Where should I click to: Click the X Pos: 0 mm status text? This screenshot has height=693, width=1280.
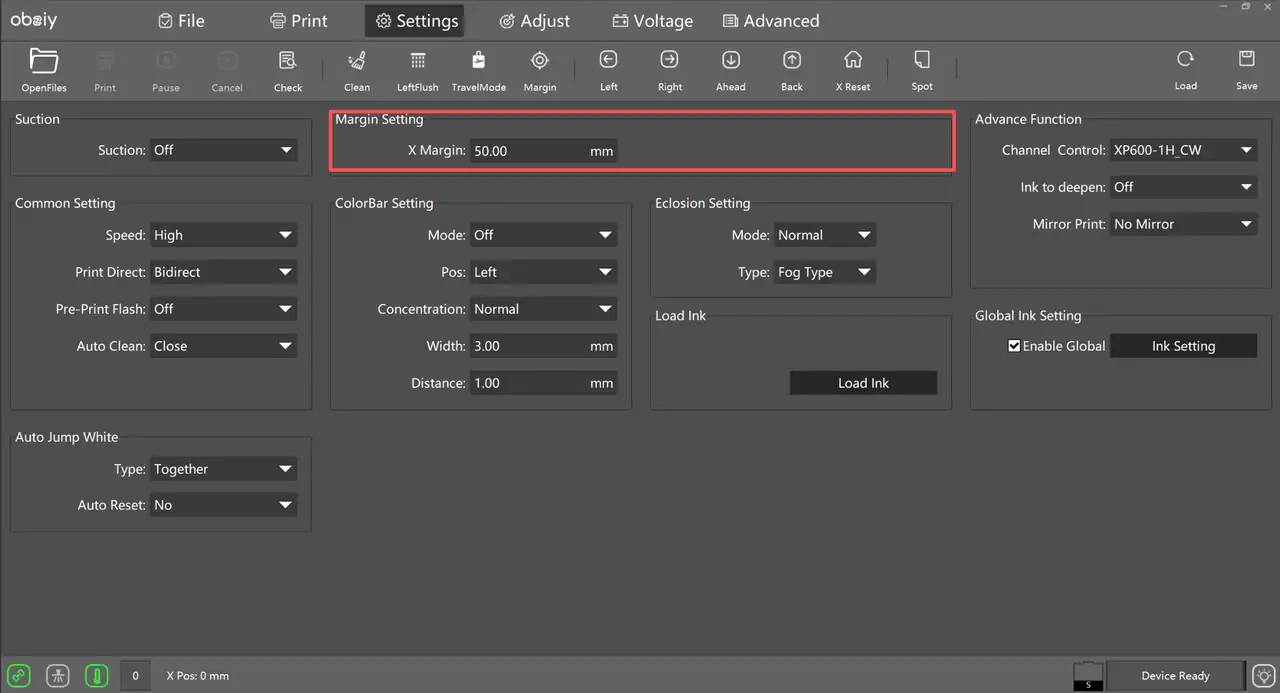[x=197, y=676]
